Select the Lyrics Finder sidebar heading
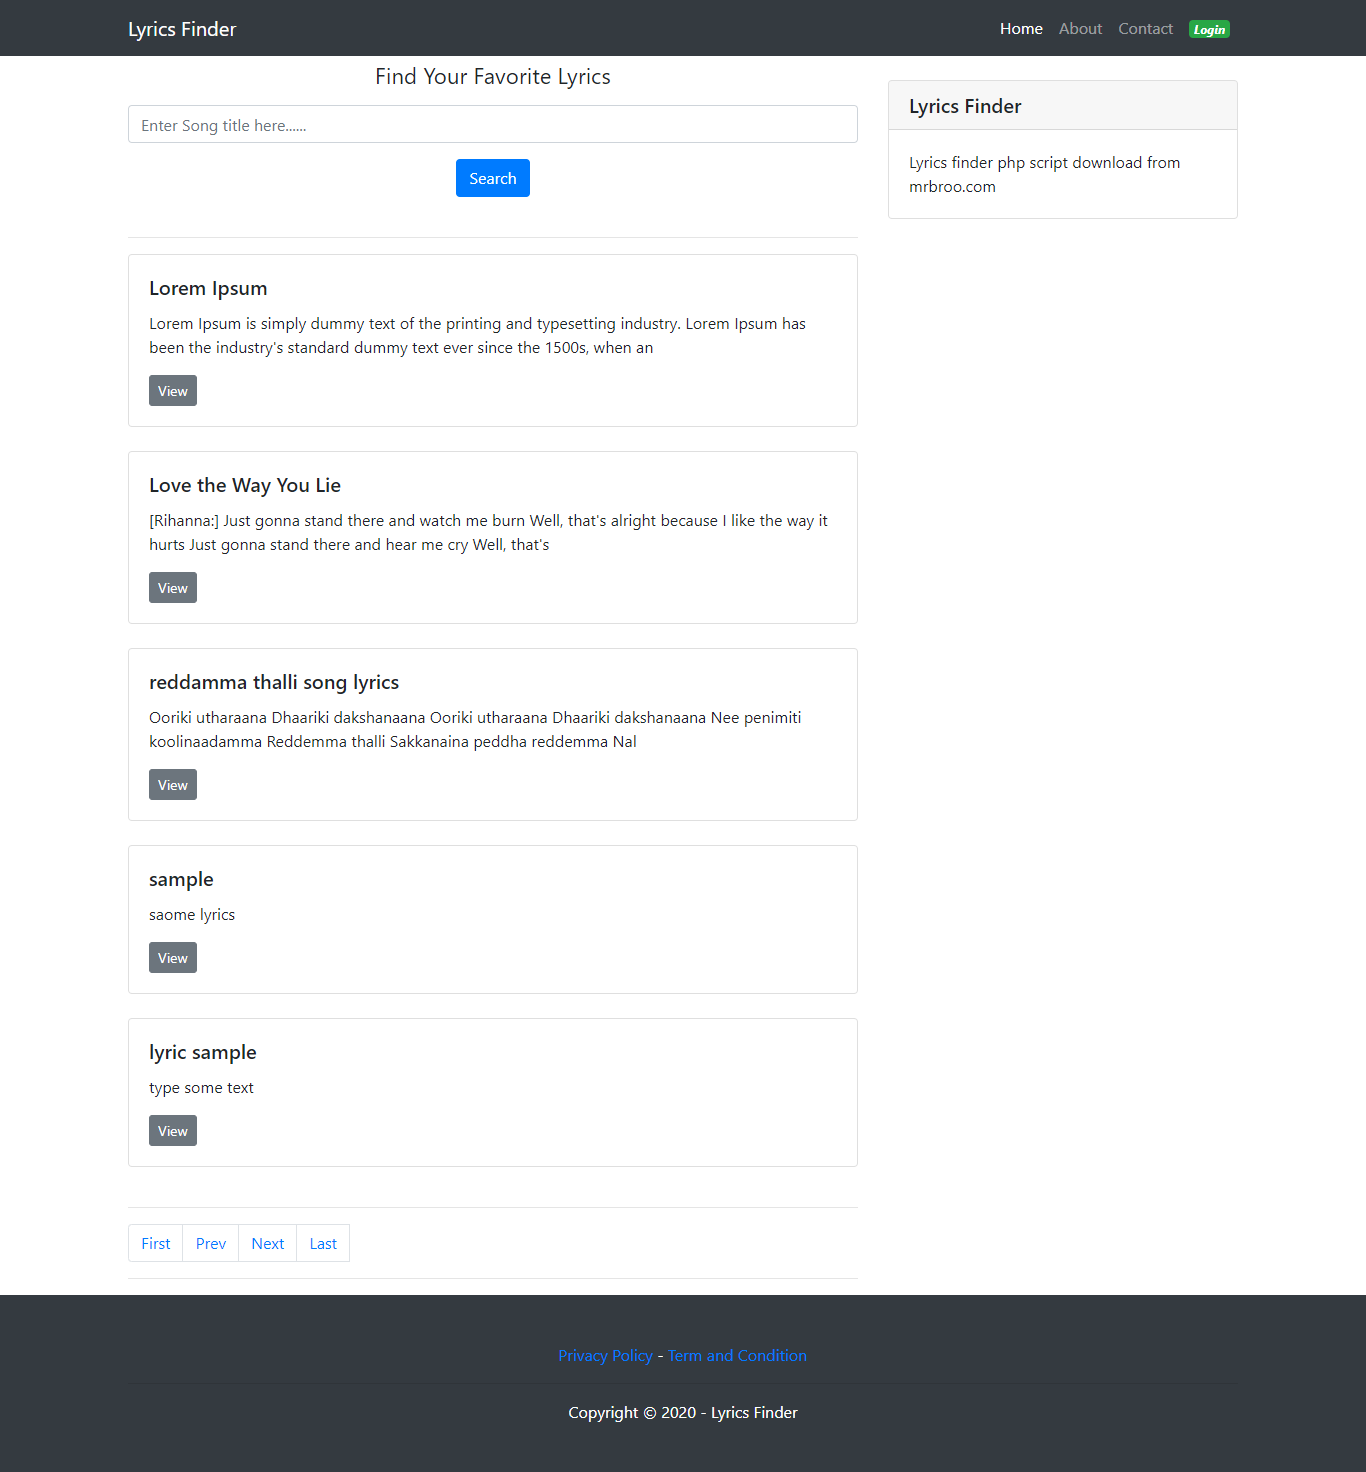The height and width of the screenshot is (1472, 1366). coord(965,106)
